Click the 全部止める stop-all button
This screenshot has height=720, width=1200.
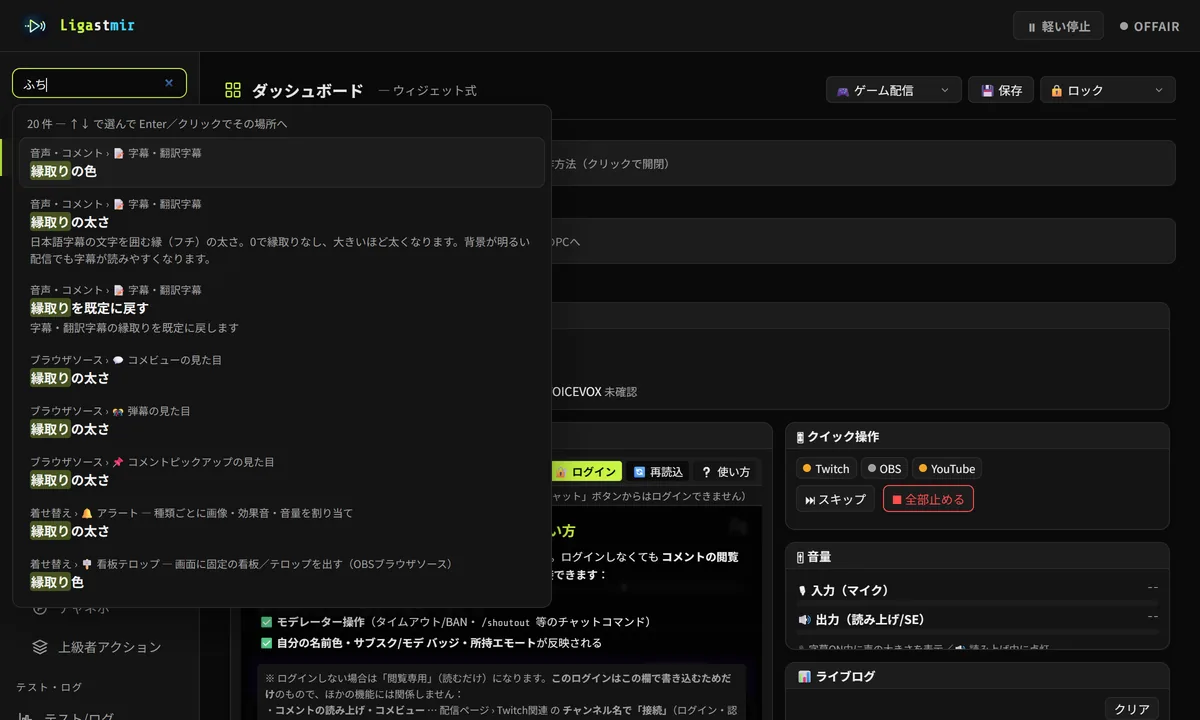click(928, 499)
